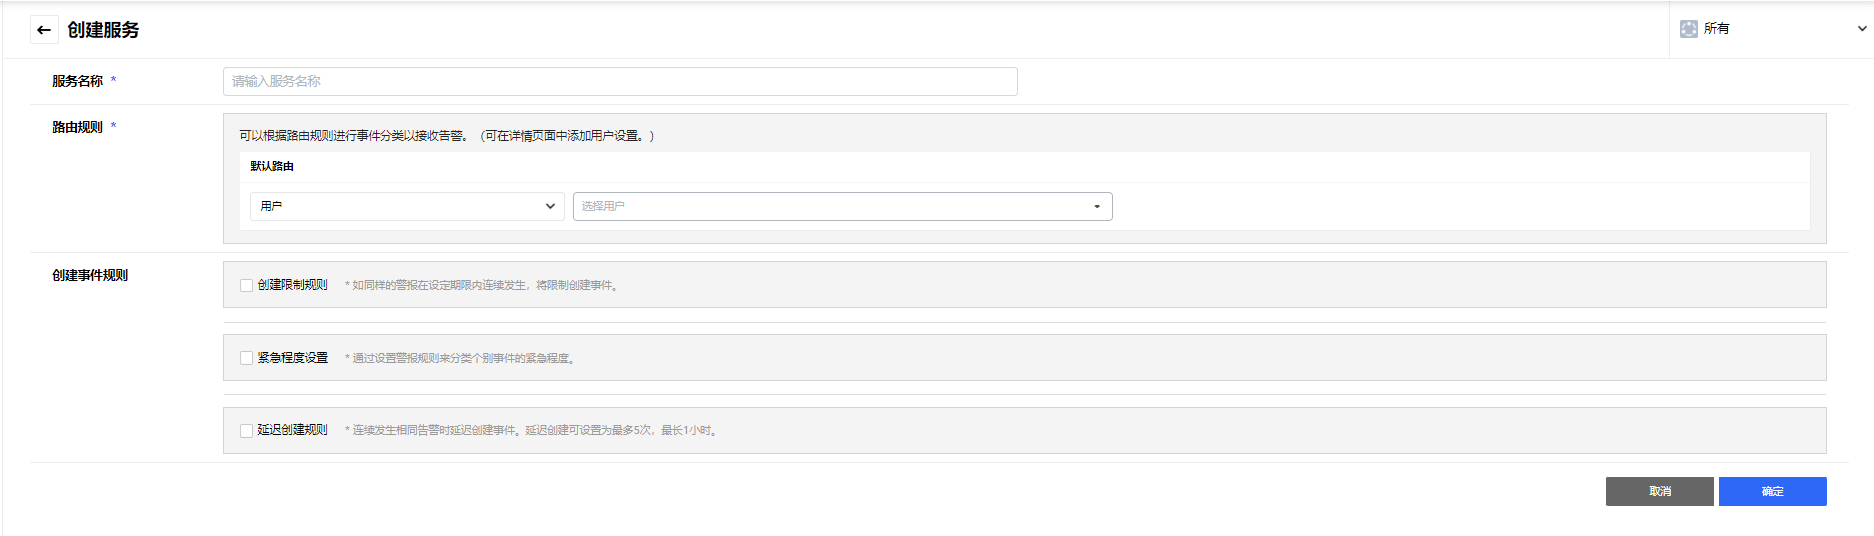Click the 延迟创建规则 hint text
Image resolution: width=1874 pixels, height=536 pixels.
(533, 431)
